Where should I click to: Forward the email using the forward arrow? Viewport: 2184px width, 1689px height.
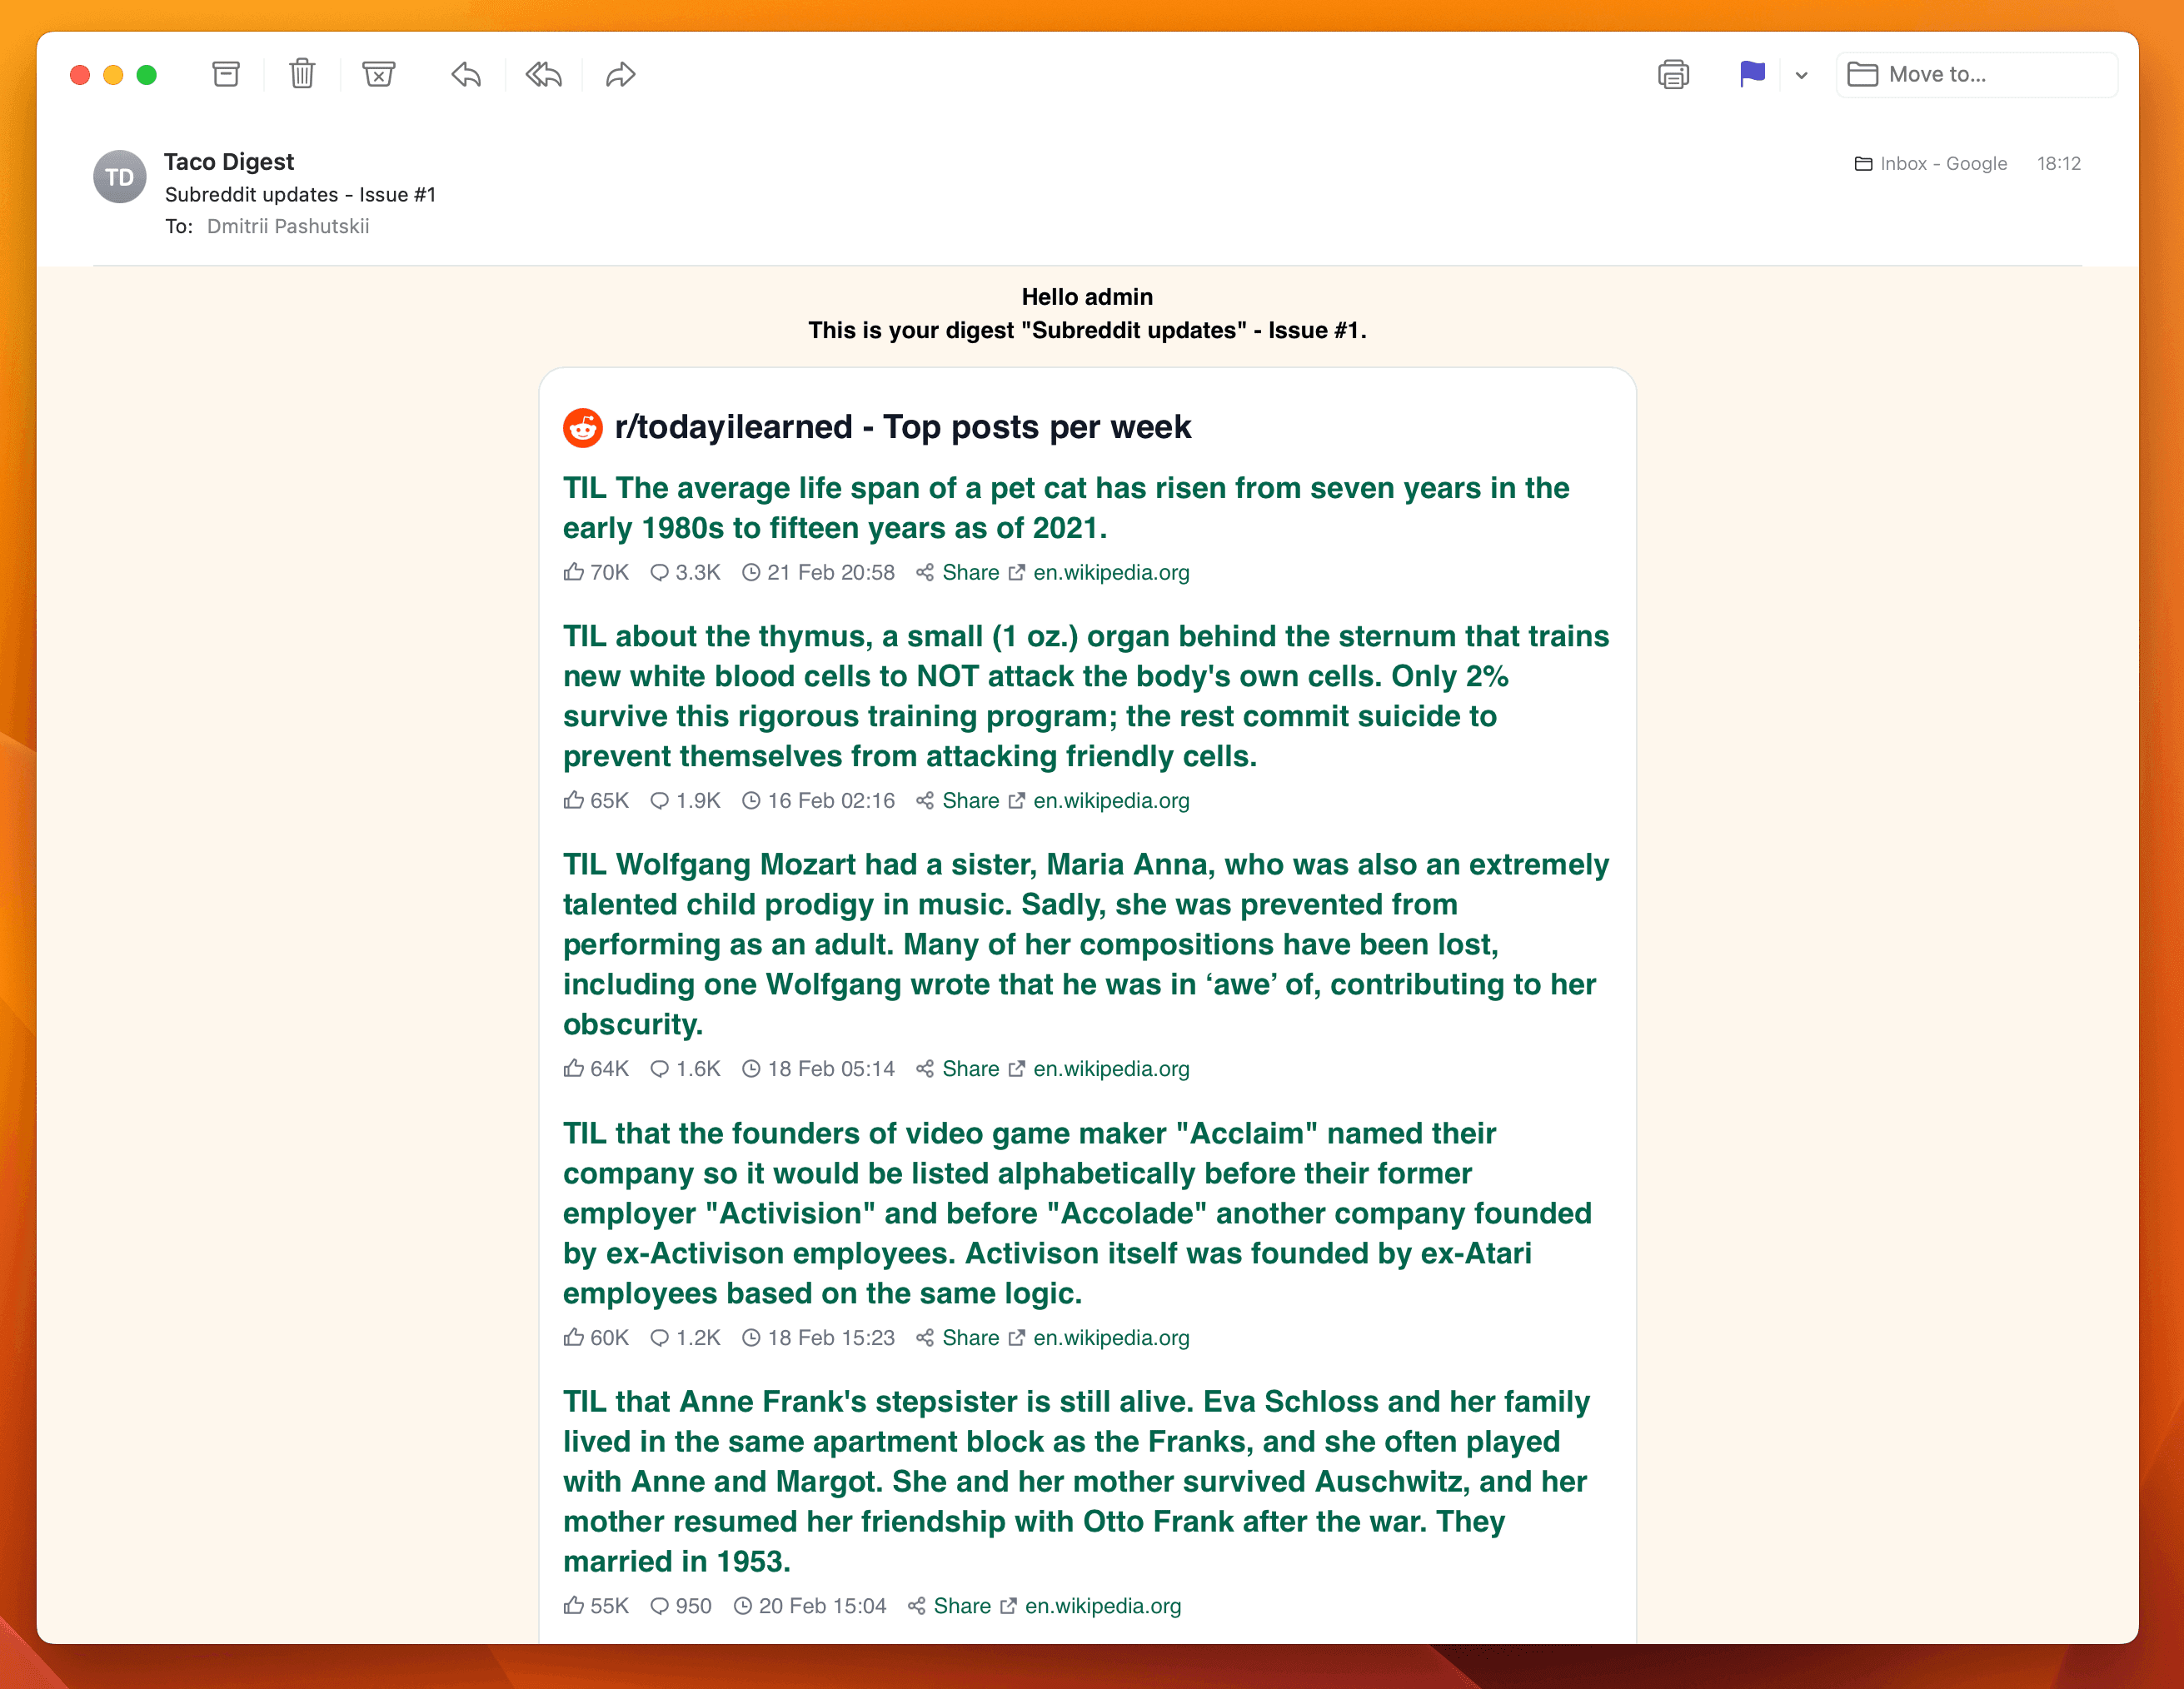pyautogui.click(x=621, y=74)
